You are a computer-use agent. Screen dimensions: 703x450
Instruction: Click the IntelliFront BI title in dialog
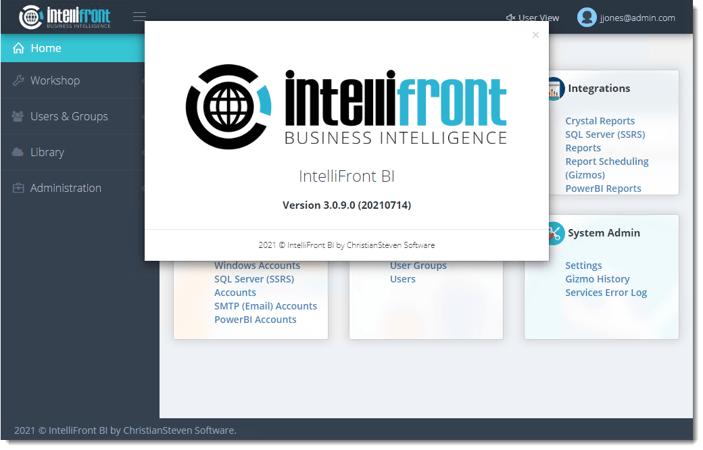(347, 177)
